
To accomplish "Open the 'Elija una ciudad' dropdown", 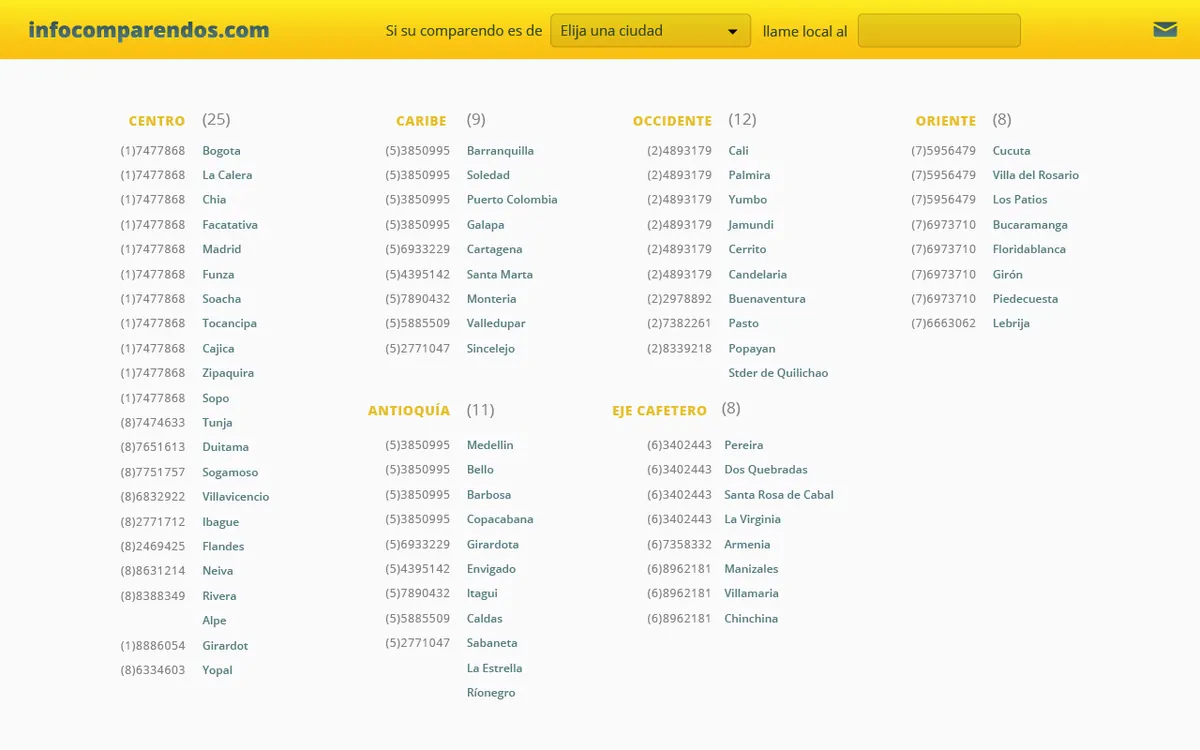I will [x=651, y=31].
